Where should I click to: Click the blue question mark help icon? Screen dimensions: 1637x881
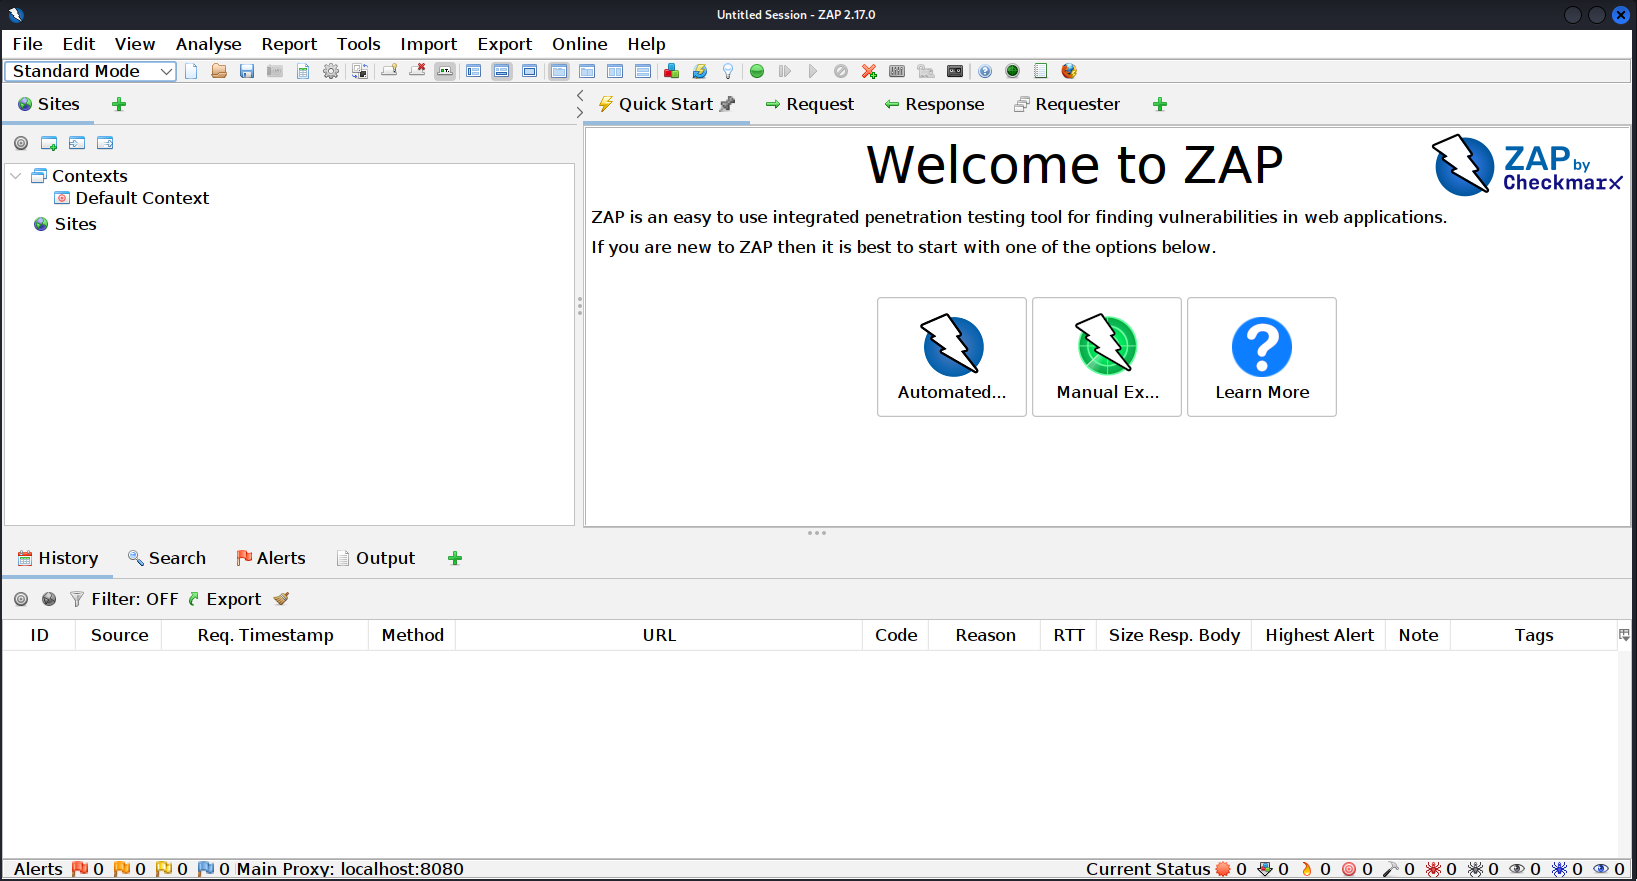[985, 71]
